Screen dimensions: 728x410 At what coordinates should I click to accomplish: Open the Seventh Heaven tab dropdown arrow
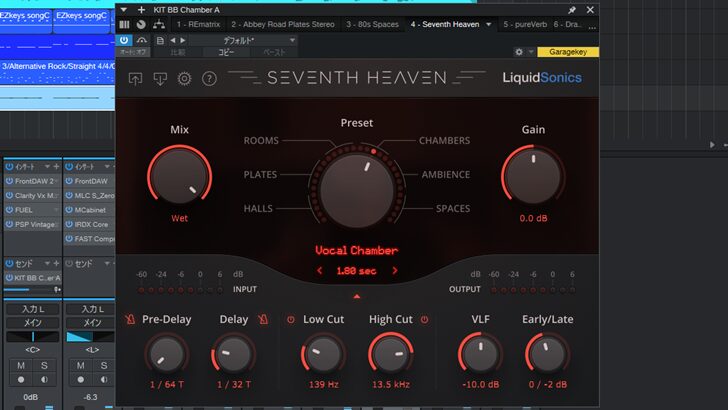coord(488,24)
